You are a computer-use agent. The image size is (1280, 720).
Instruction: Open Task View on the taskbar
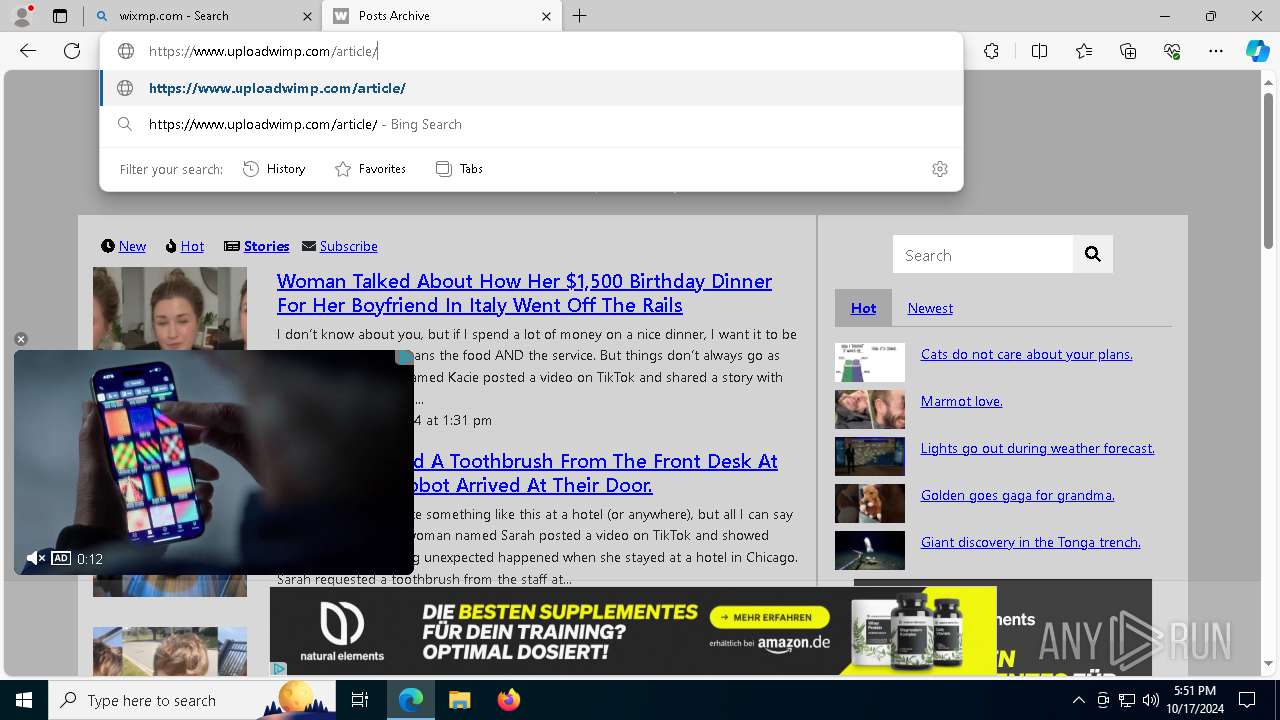coord(360,700)
